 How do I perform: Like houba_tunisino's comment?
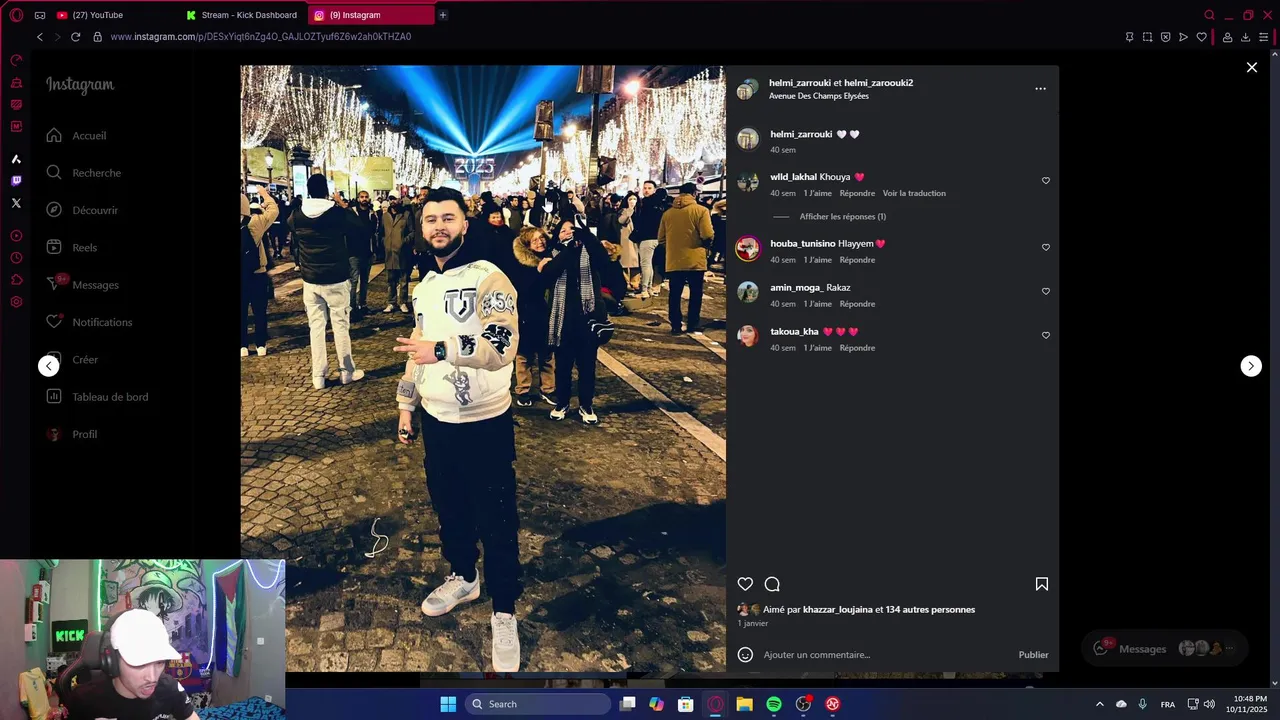[x=1046, y=247]
